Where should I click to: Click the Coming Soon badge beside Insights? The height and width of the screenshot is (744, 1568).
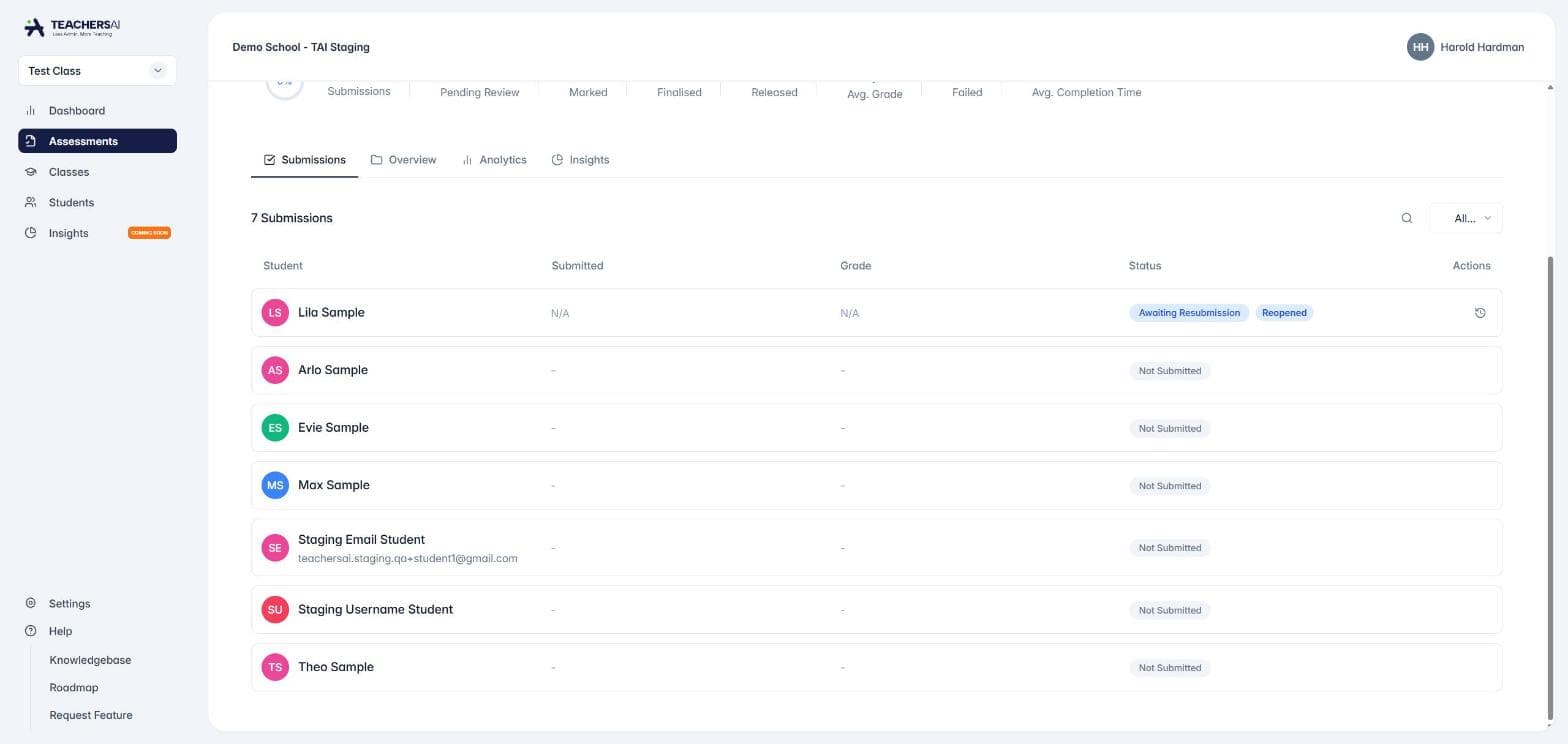[149, 233]
